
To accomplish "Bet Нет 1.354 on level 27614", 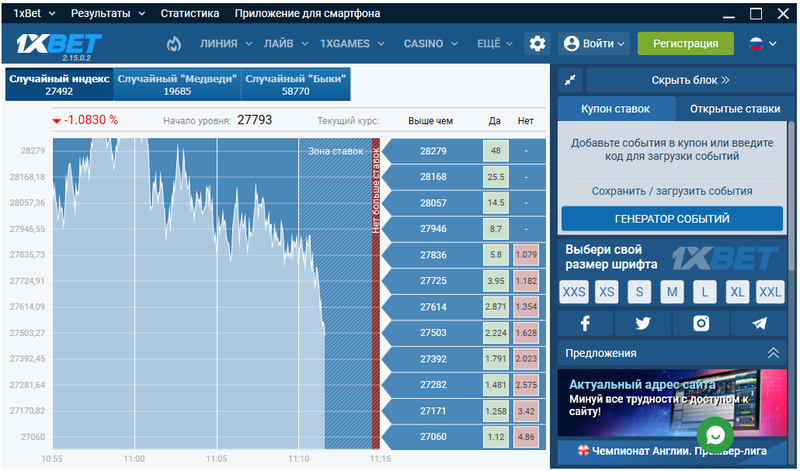I will tap(526, 307).
